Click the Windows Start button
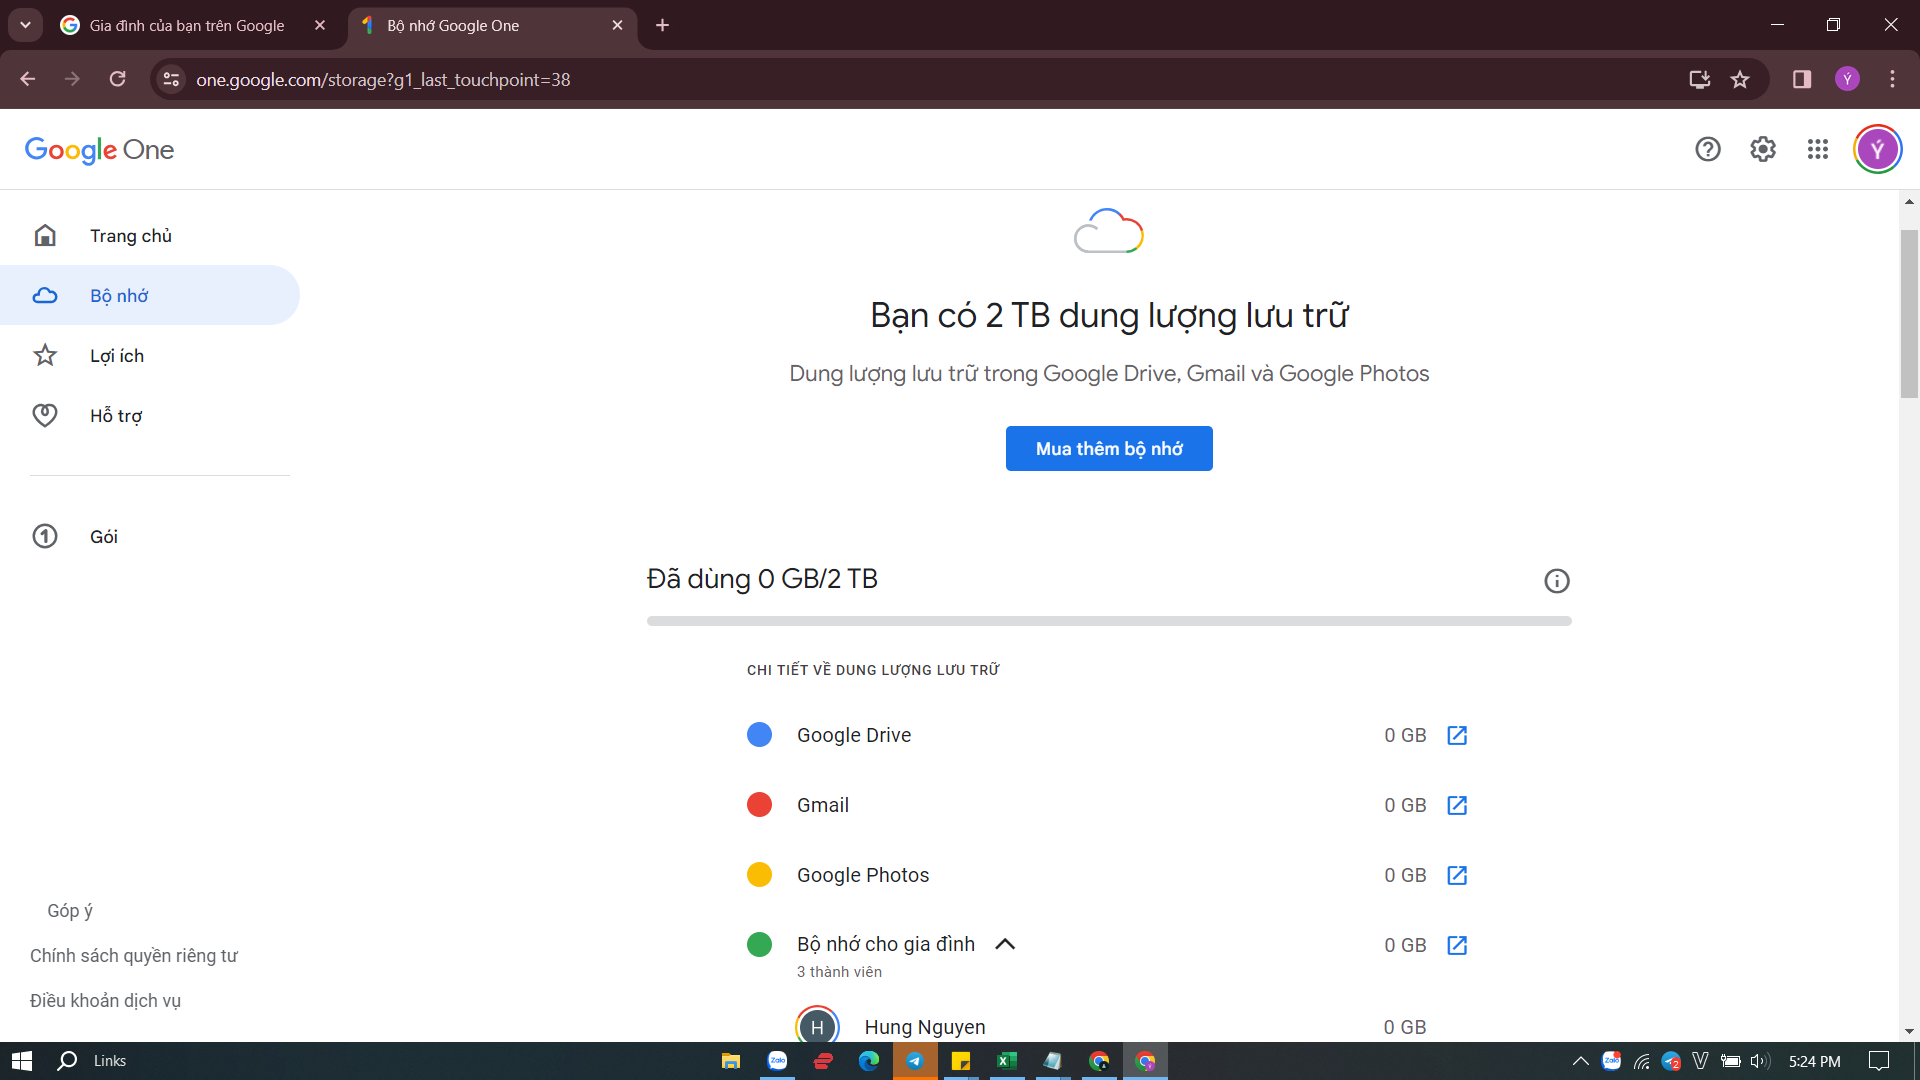 (x=22, y=1061)
